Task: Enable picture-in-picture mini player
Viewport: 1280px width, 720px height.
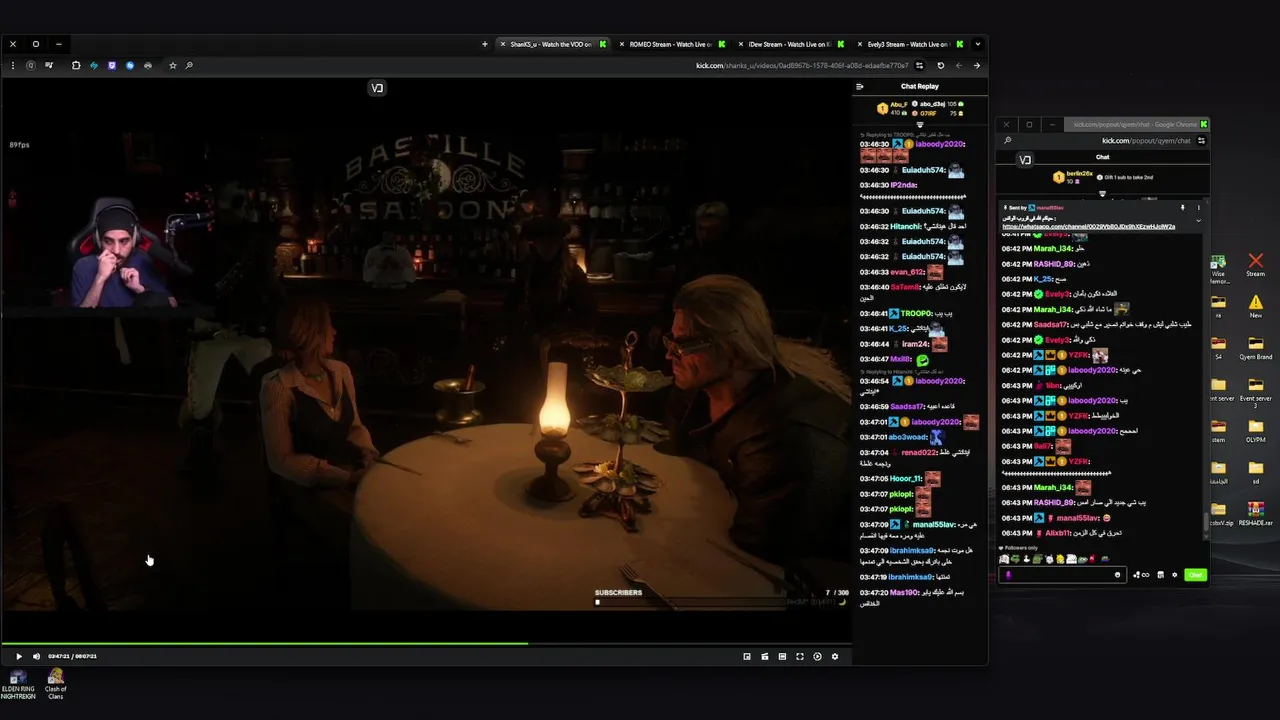Action: tap(747, 656)
